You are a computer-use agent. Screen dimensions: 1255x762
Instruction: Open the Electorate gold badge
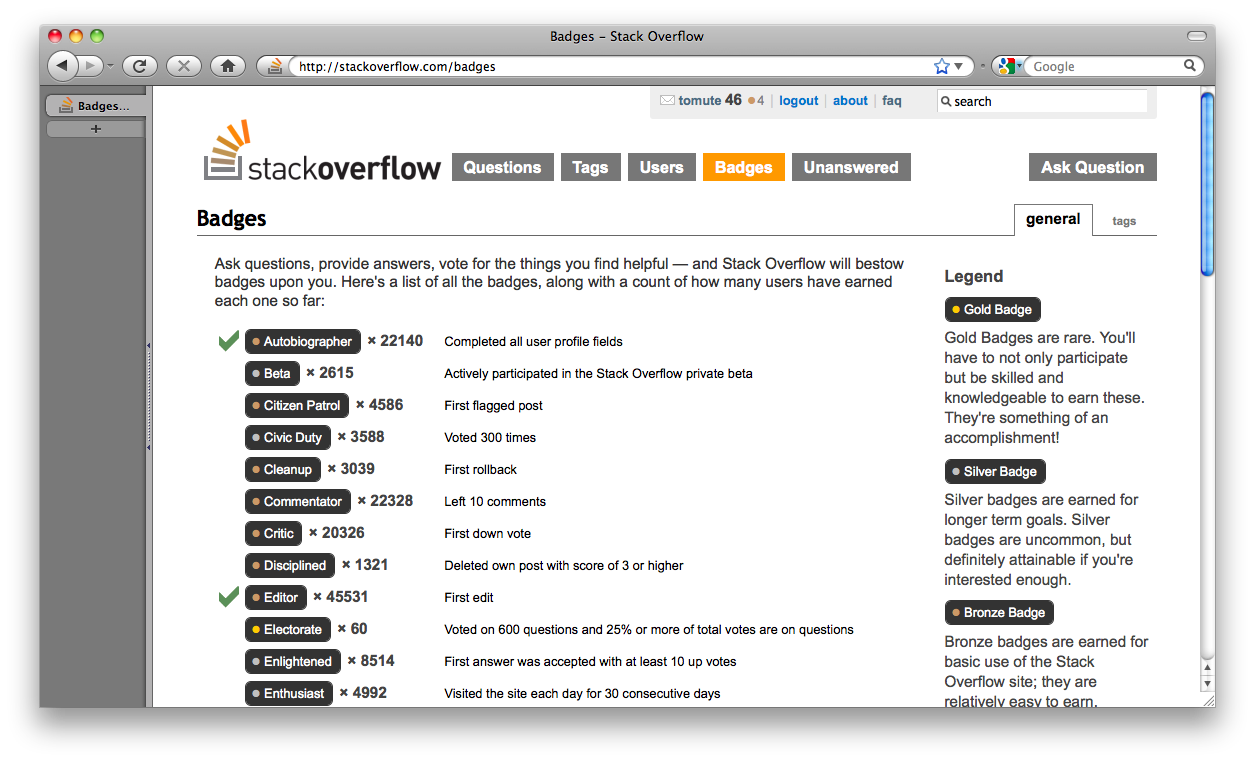(287, 629)
